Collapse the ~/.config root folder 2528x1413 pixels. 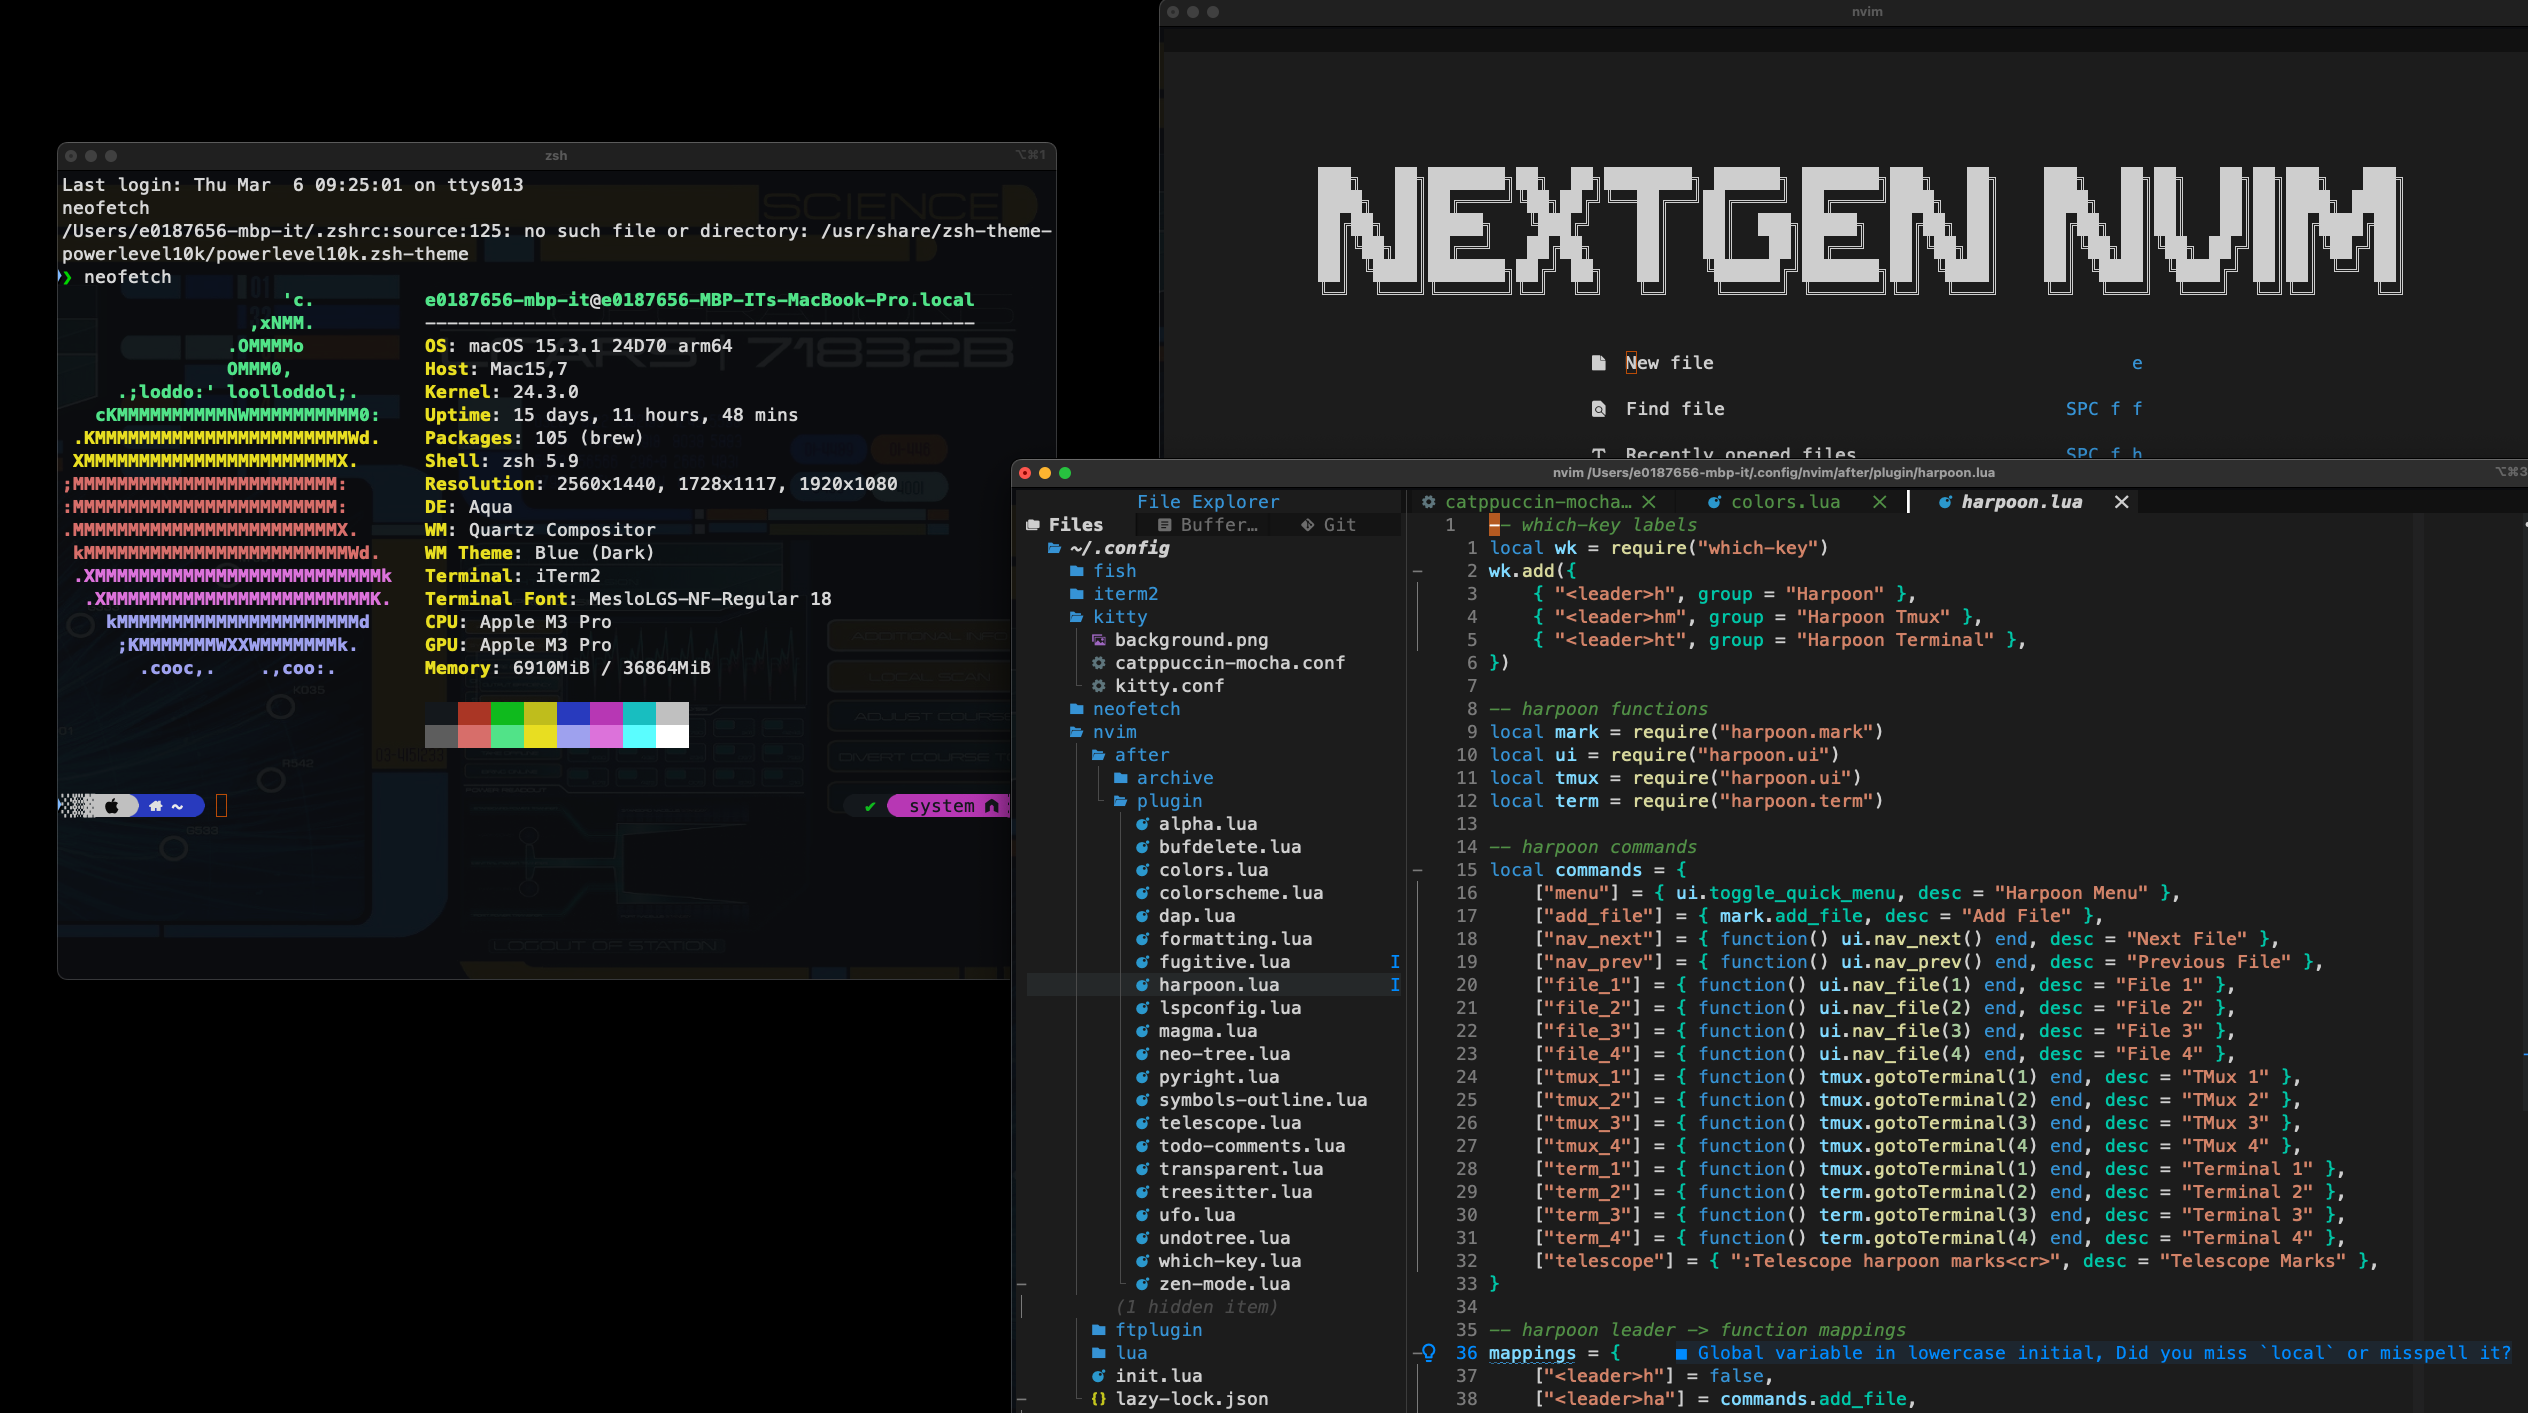(1108, 548)
